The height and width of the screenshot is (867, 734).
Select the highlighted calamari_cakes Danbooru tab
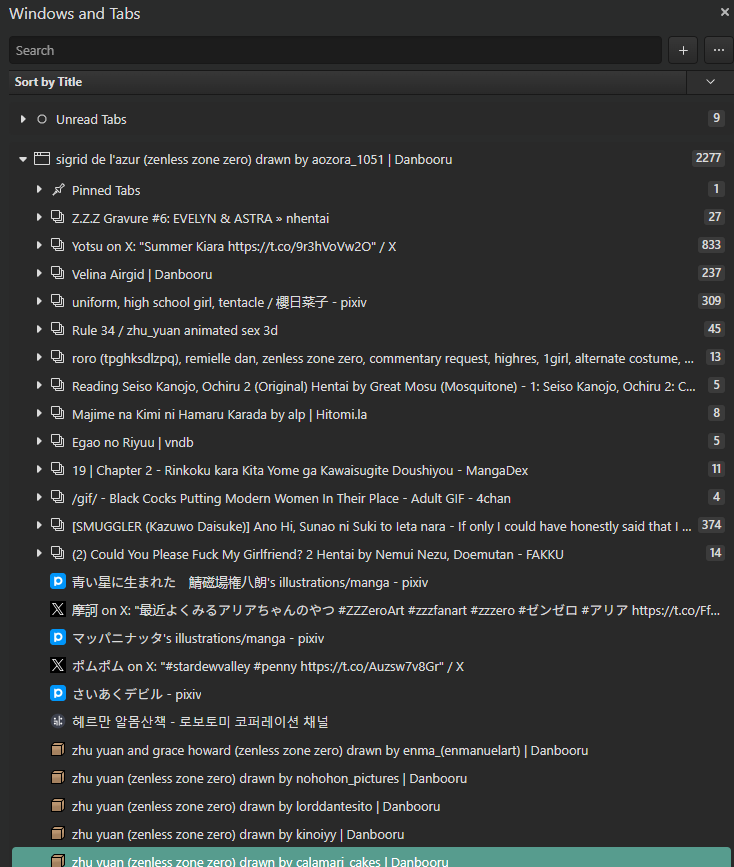pyautogui.click(x=371, y=858)
